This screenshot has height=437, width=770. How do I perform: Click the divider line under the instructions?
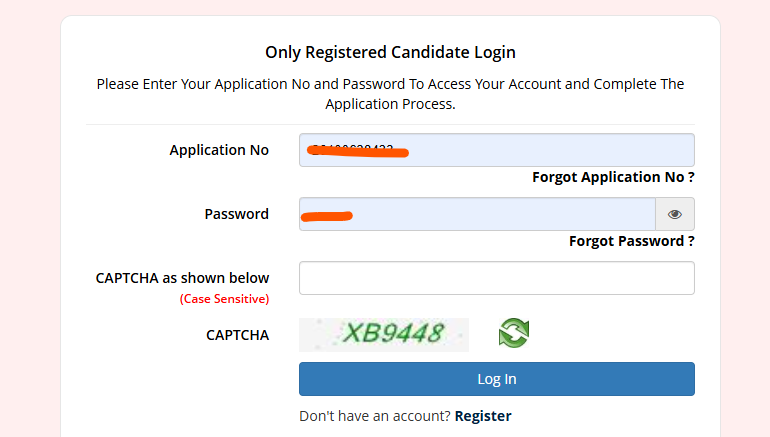(x=390, y=125)
